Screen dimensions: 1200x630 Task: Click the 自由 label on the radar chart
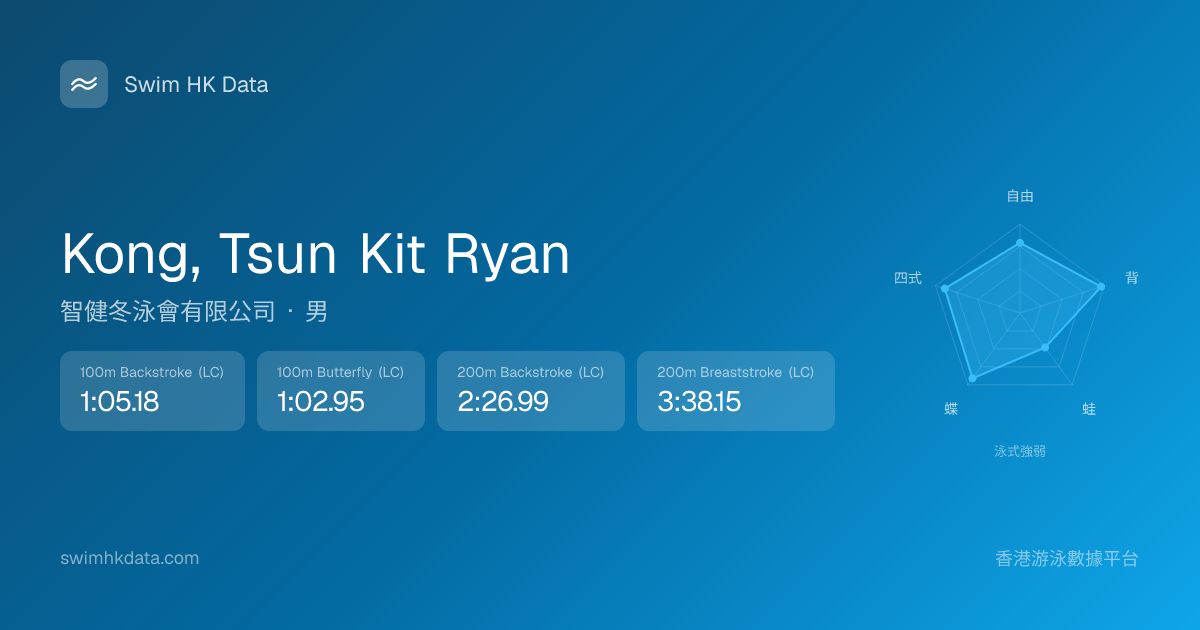tap(1020, 196)
